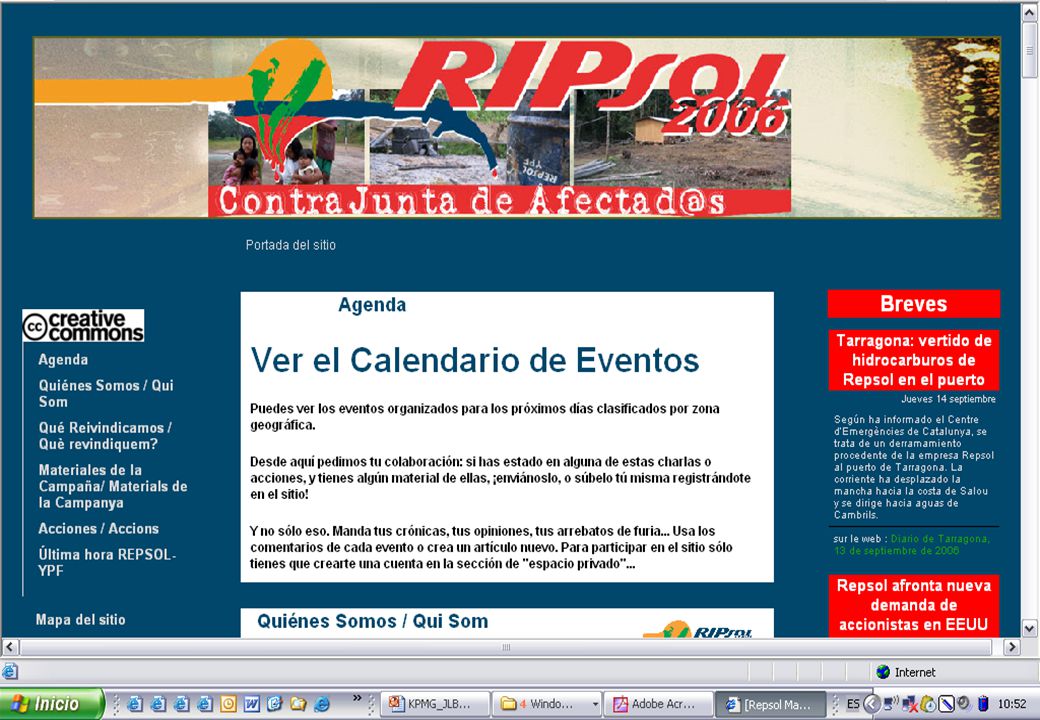The height and width of the screenshot is (720, 1040).
Task: Click paragraph starting Desde aquí pedimos tu colaboración
Action: tap(500, 478)
